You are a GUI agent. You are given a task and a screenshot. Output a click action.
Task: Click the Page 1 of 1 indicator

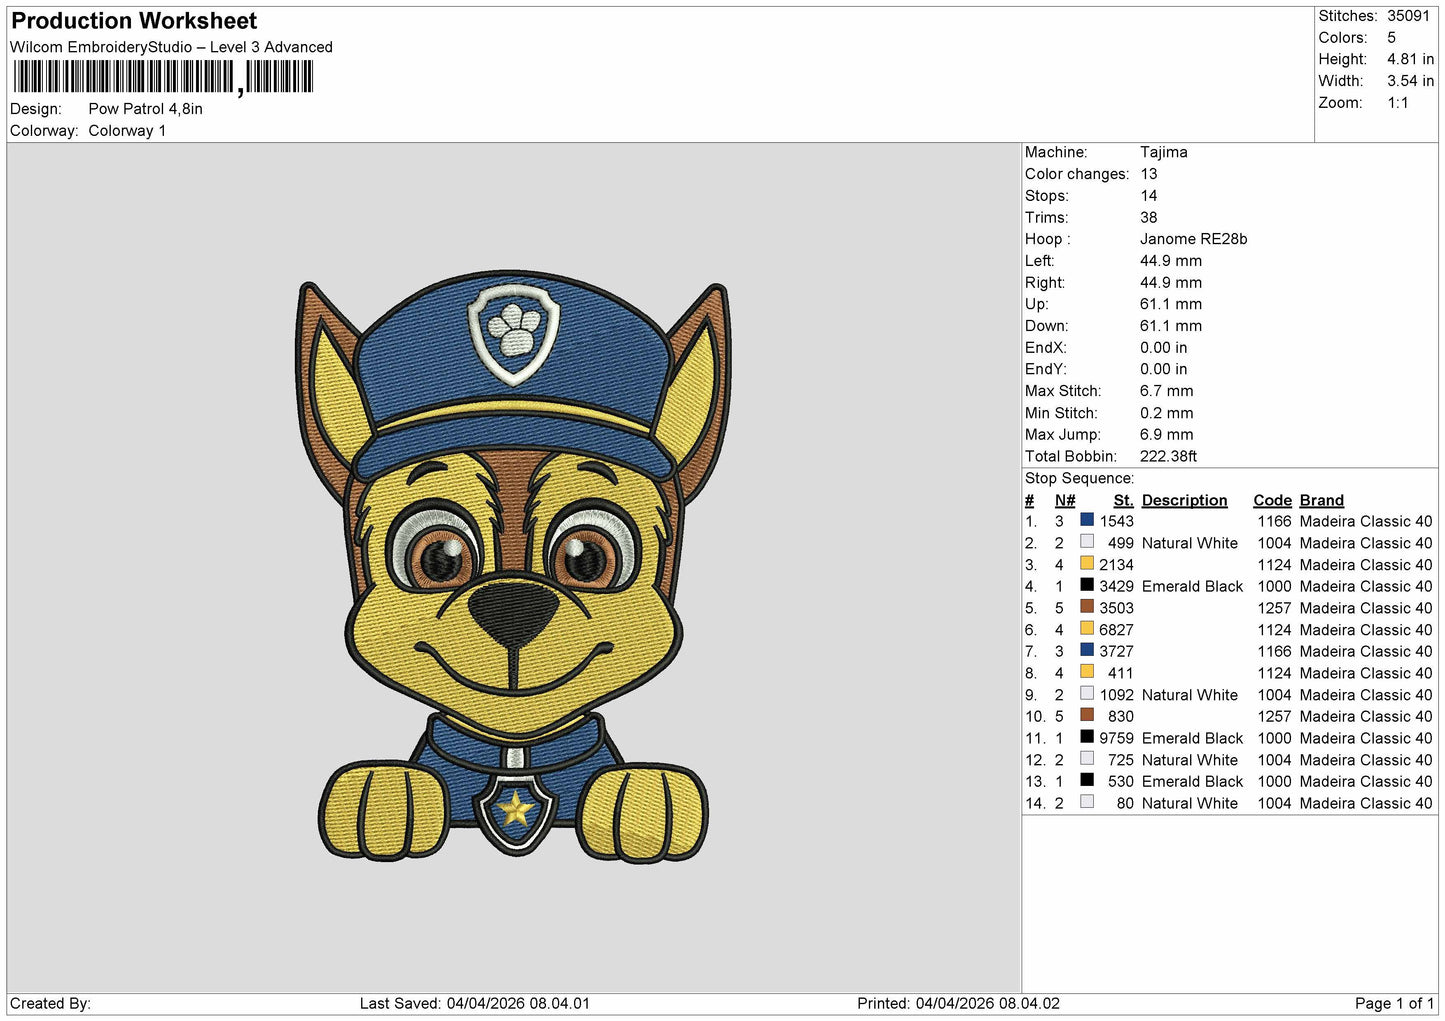1394,1003
